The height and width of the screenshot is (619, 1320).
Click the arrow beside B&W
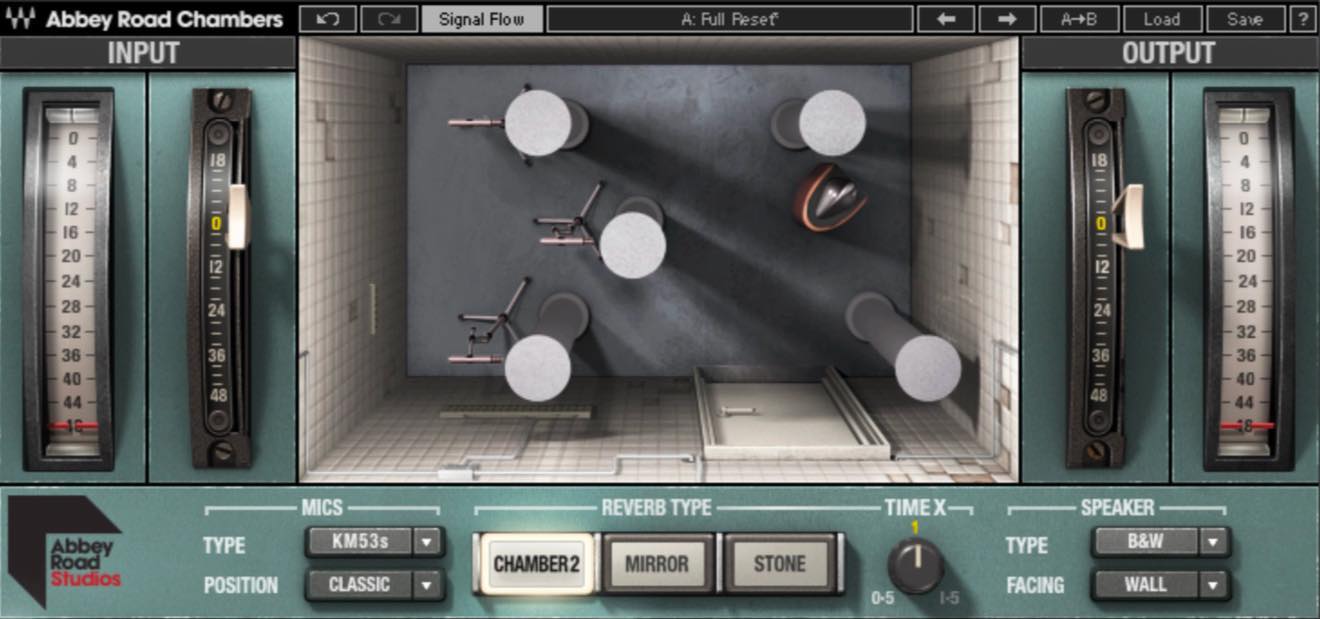(x=1214, y=542)
